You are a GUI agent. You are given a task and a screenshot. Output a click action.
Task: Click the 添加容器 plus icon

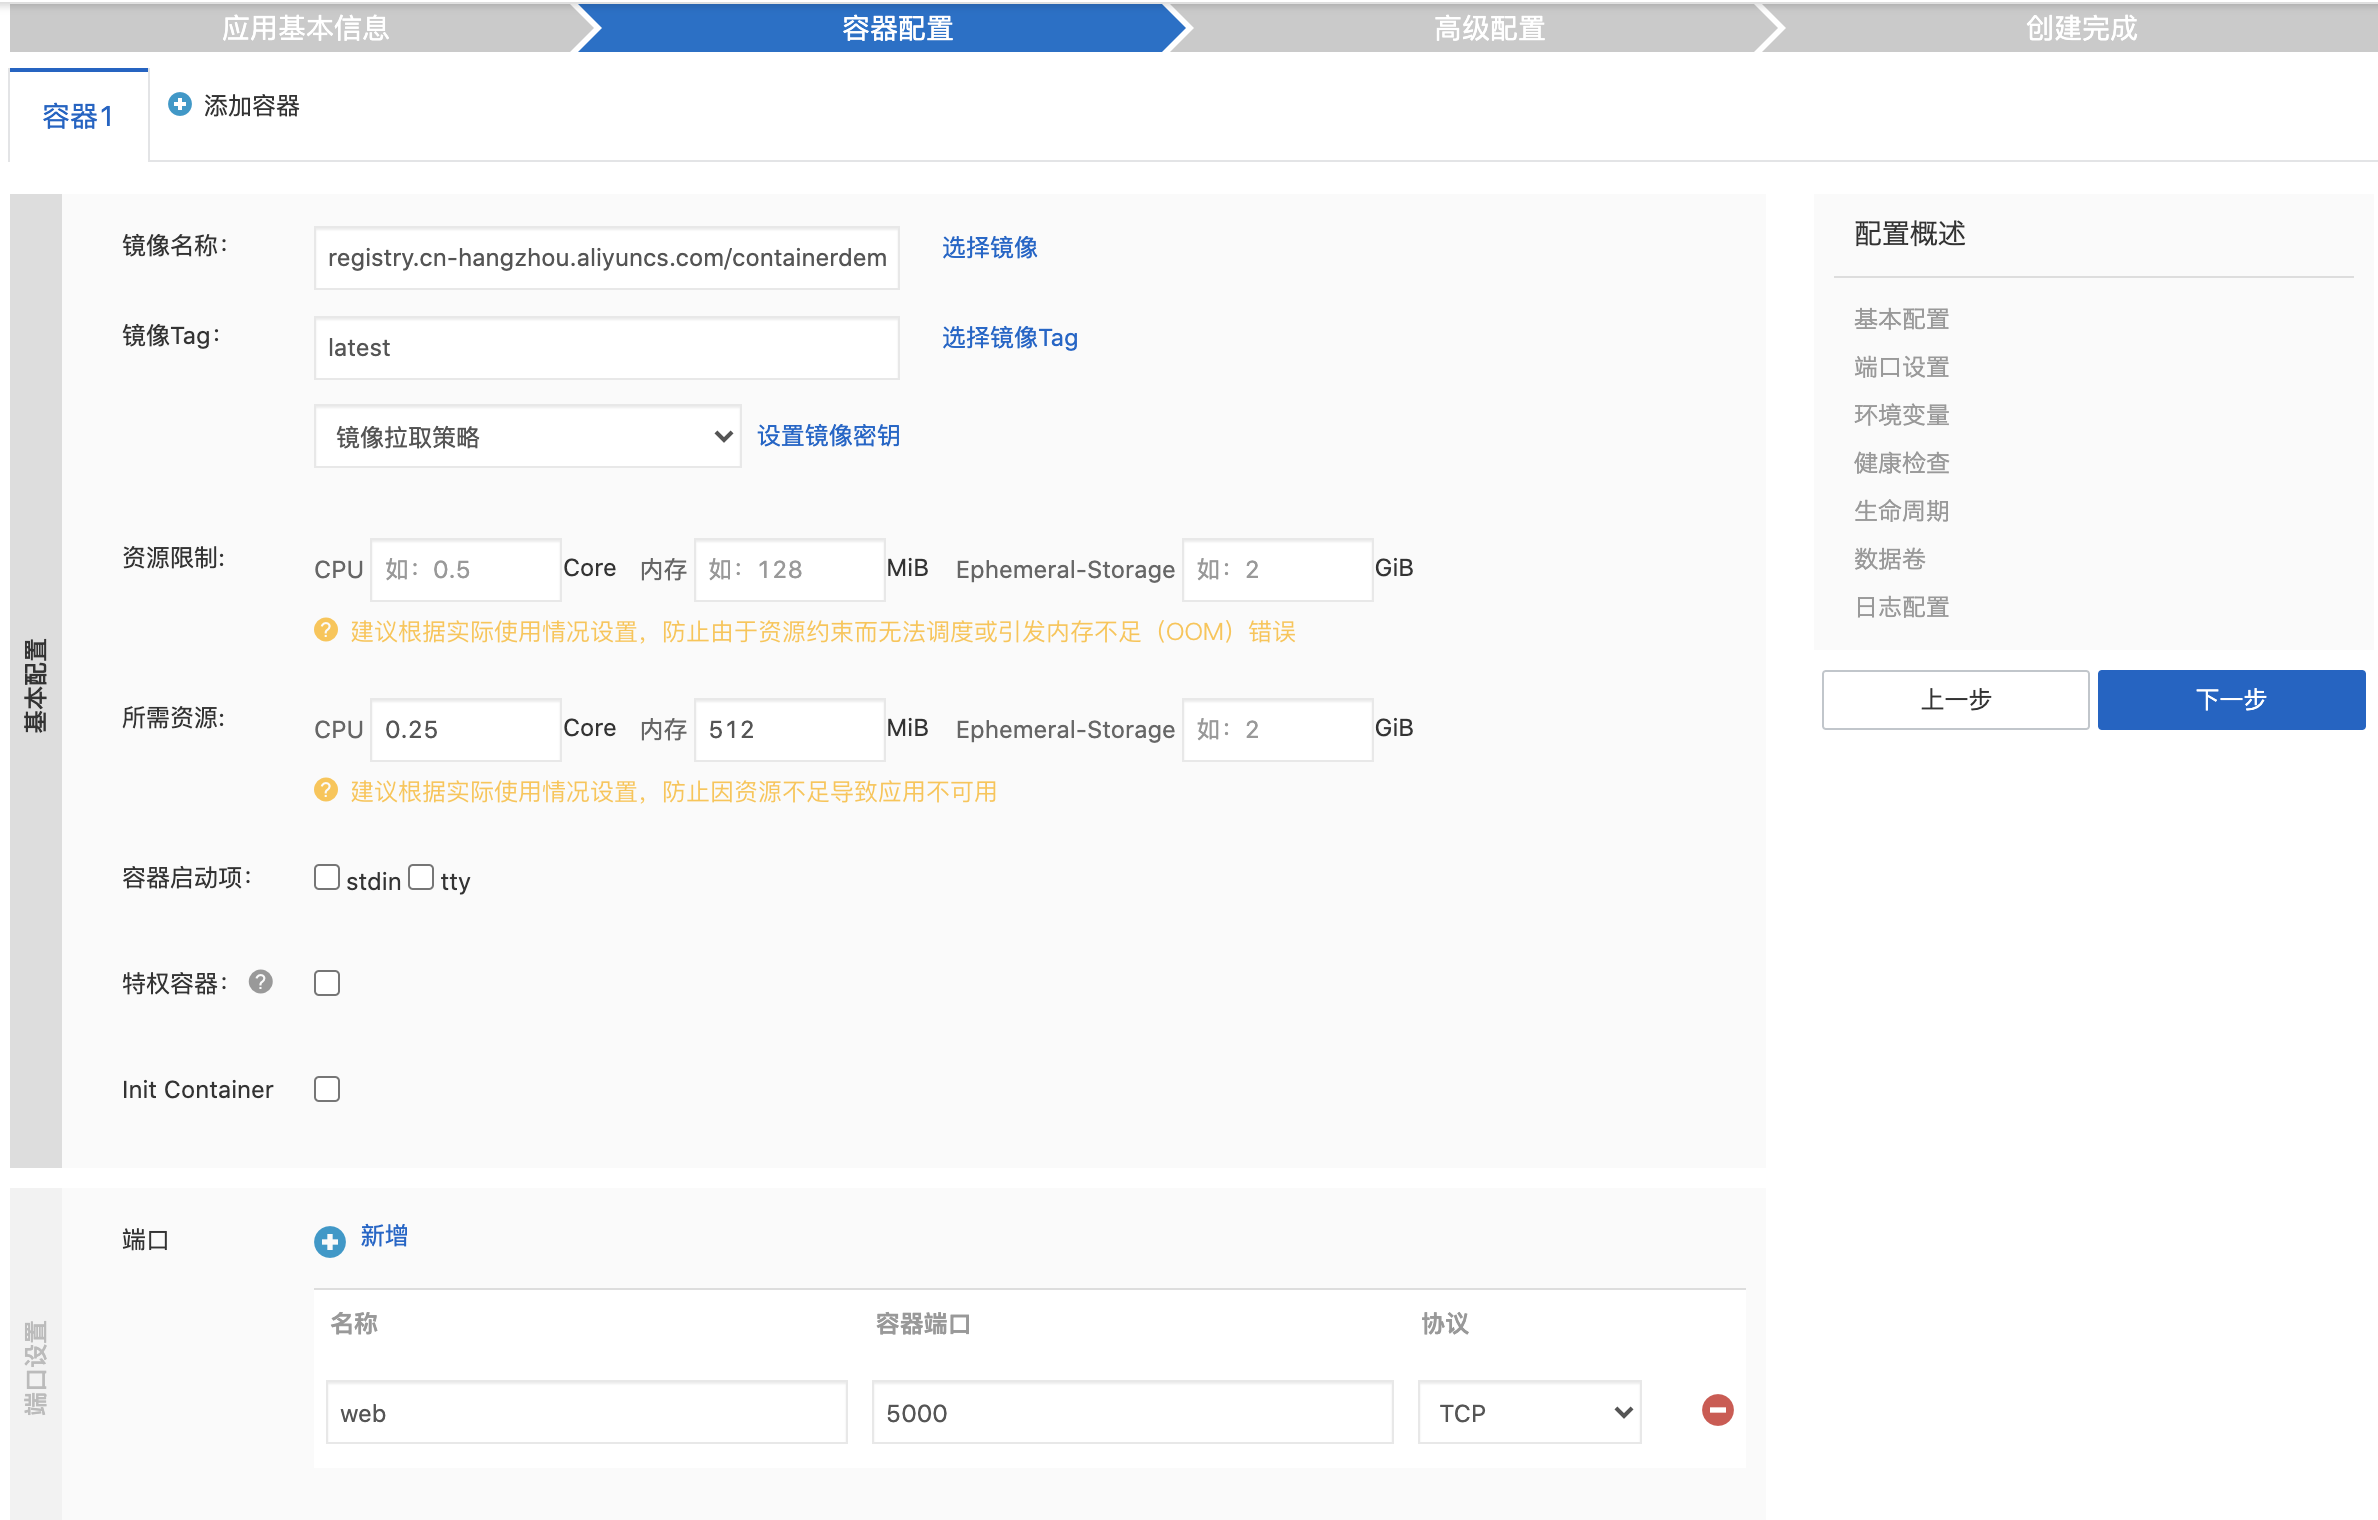(178, 103)
